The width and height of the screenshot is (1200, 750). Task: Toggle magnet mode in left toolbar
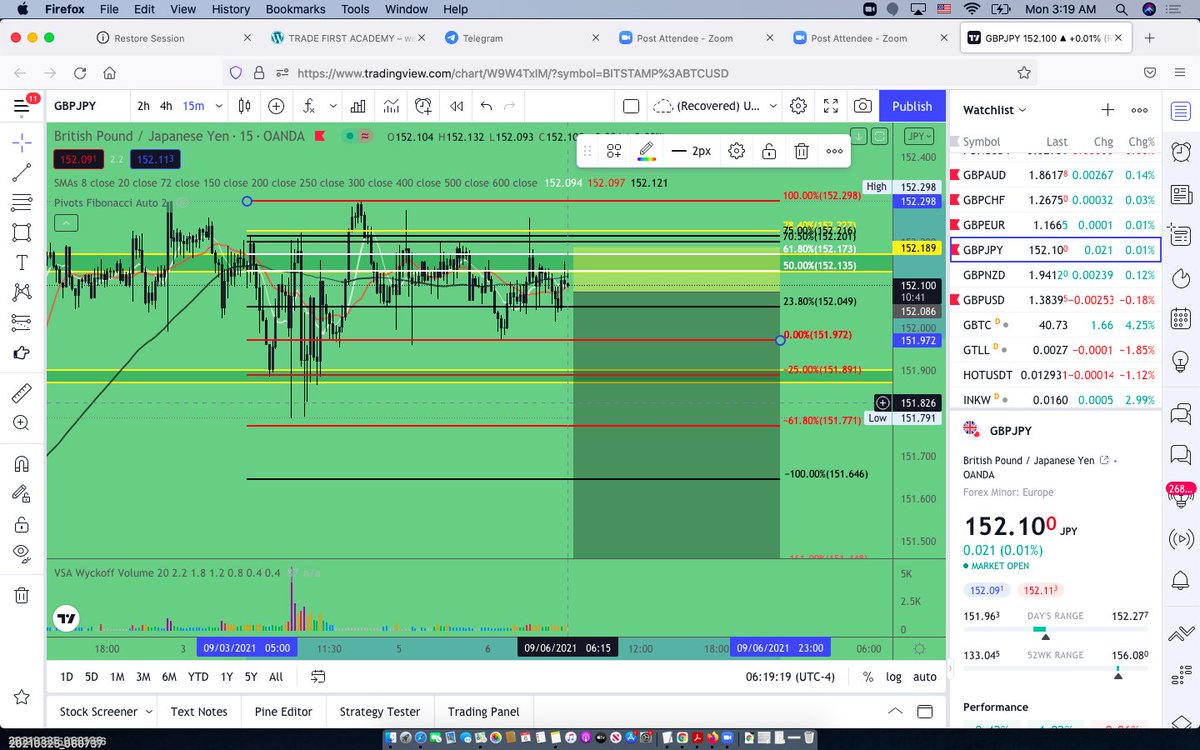21,464
